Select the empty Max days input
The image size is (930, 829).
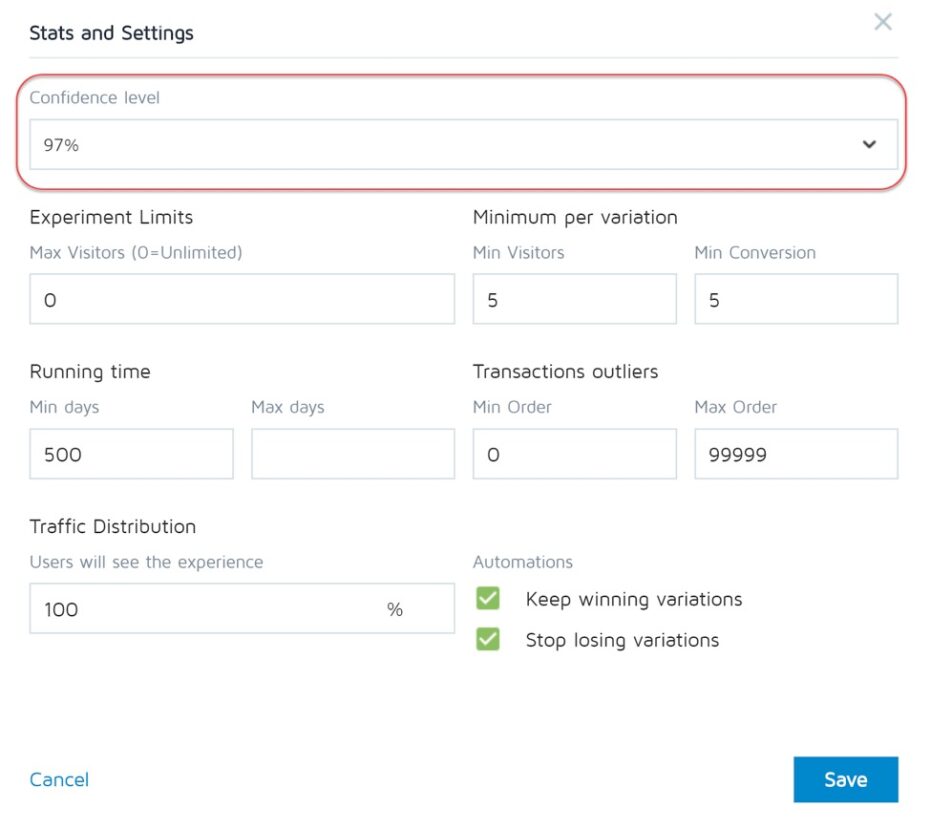coord(352,453)
